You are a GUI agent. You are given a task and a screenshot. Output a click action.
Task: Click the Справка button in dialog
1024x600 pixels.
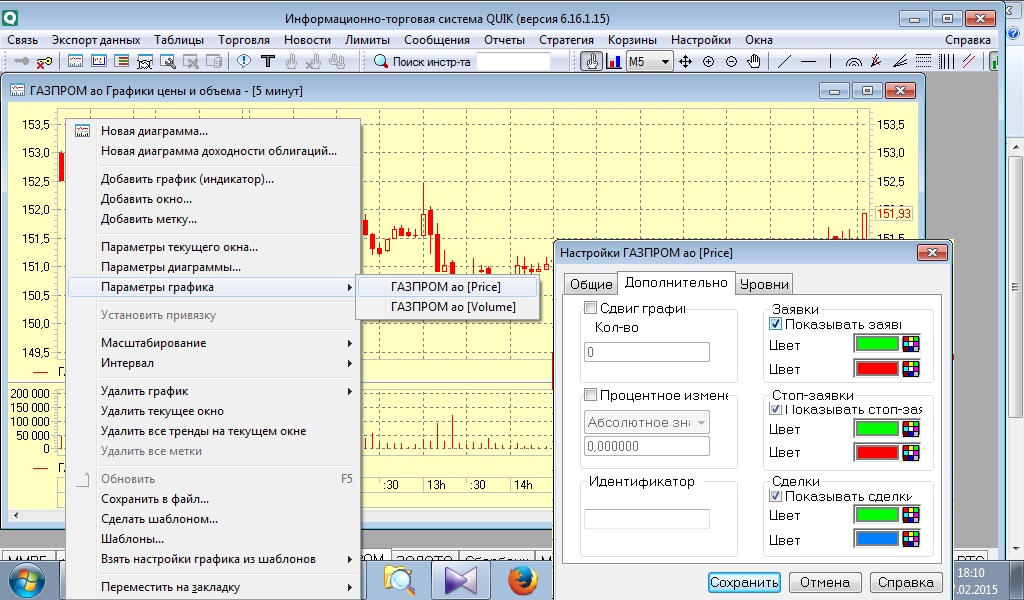tap(906, 582)
